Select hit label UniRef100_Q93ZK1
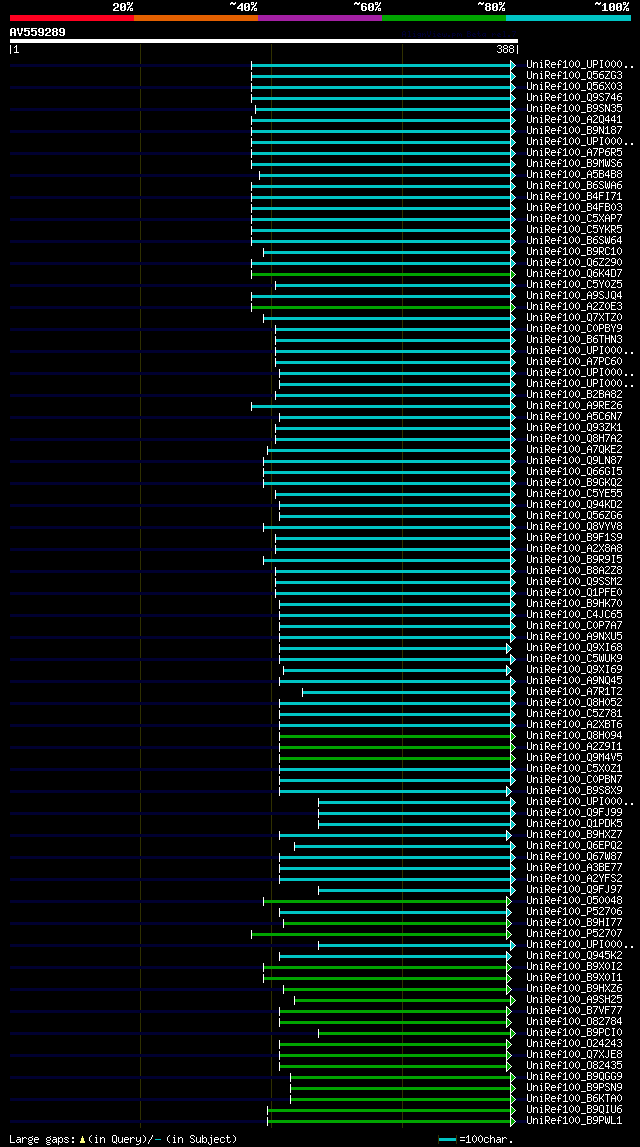Viewport: 640px width, 1147px height. 574,427
